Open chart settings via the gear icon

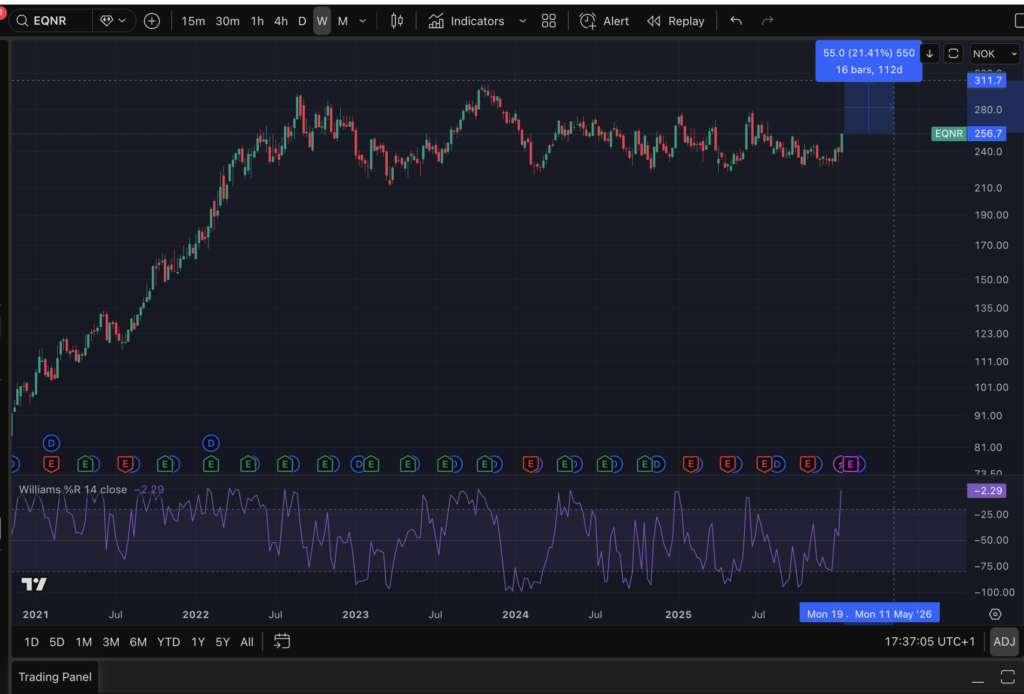tap(994, 614)
